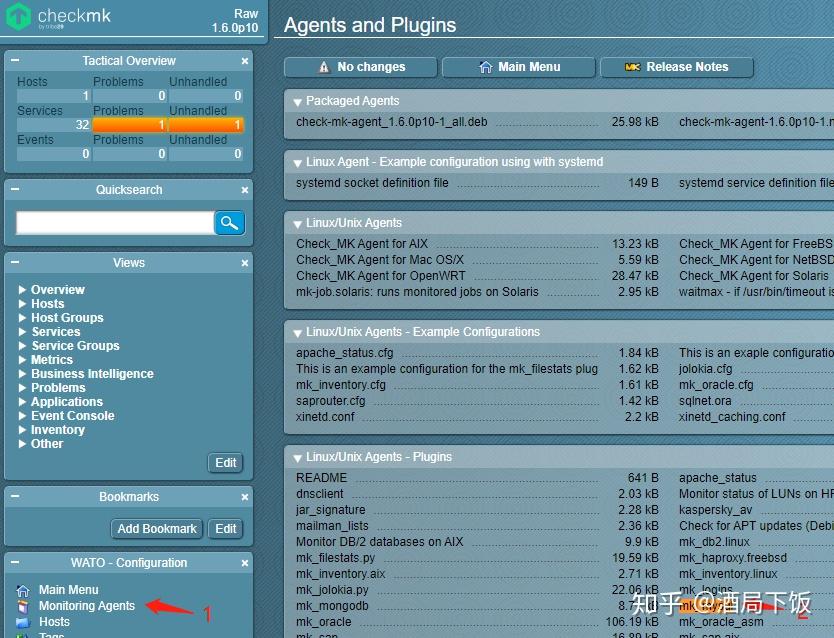Image resolution: width=834 pixels, height=638 pixels.
Task: Download the mk_mongodb plugin
Action: pos(332,606)
